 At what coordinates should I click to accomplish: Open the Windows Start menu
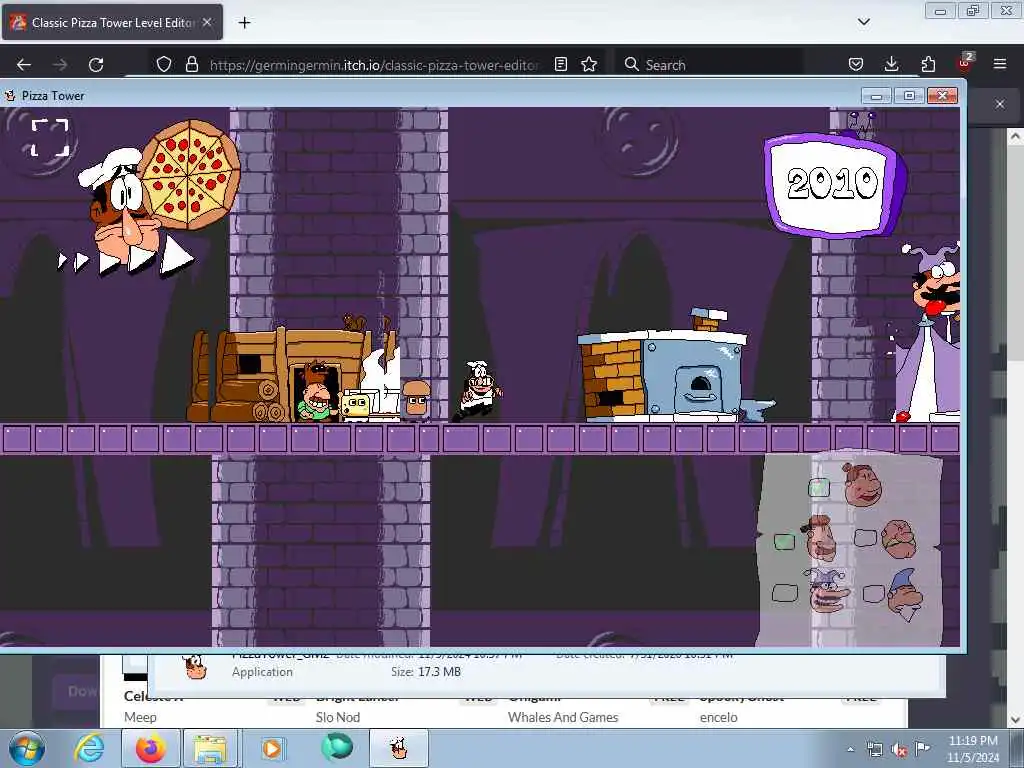[x=27, y=748]
